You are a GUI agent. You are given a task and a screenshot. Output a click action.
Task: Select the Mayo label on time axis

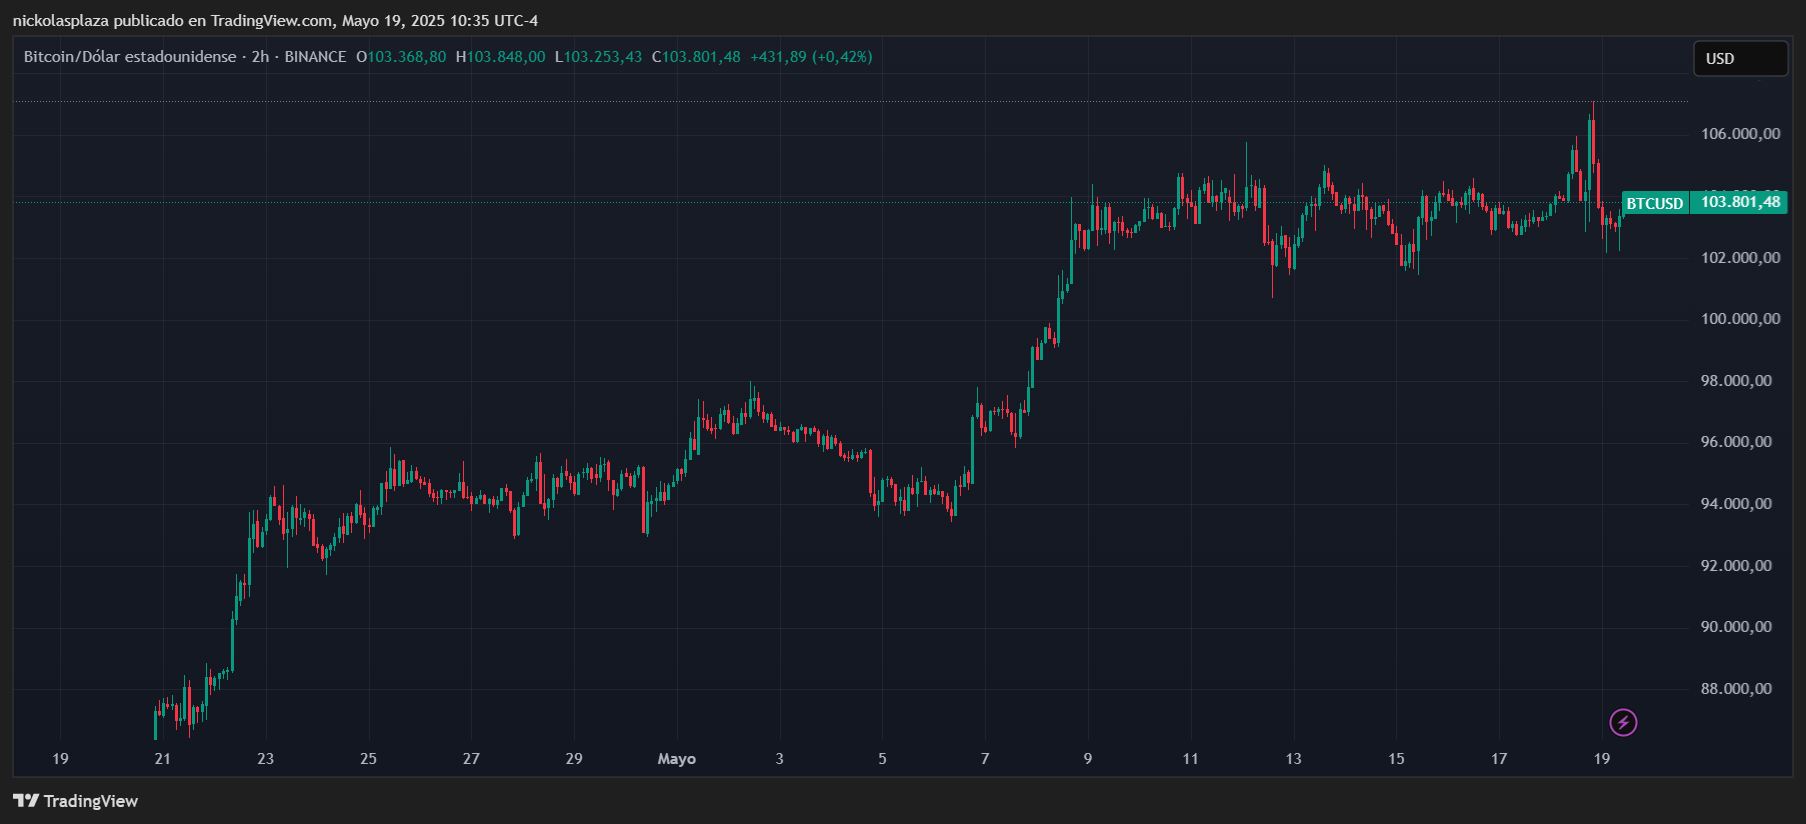pos(677,759)
